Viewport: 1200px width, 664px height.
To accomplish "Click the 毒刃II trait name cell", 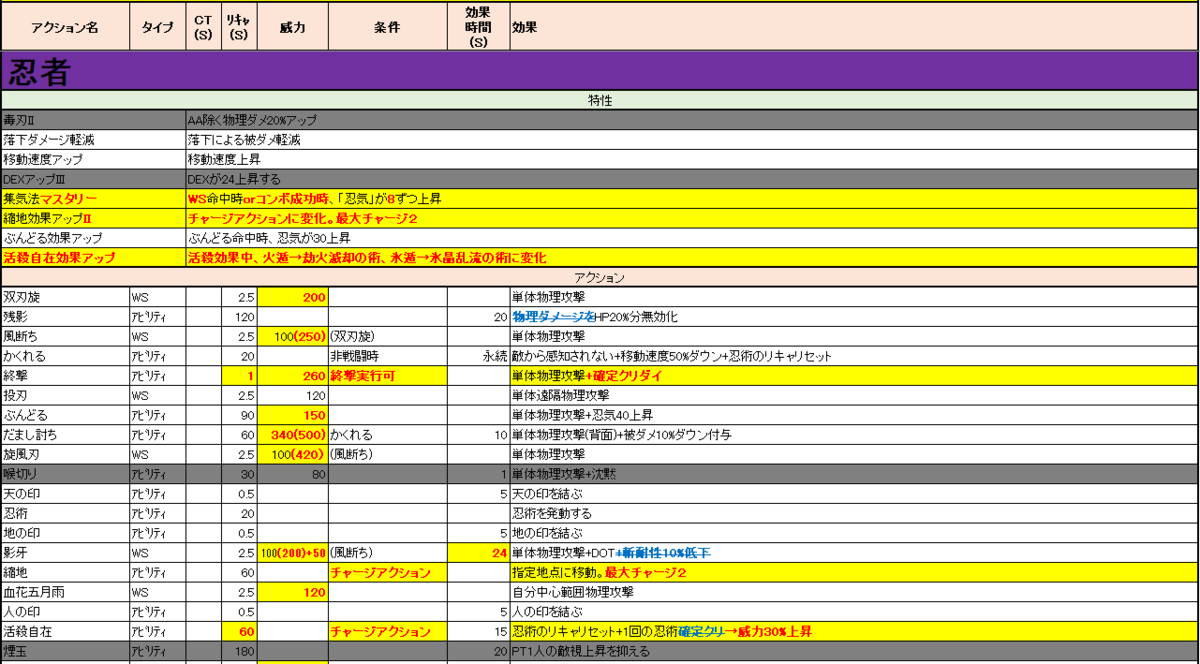I will coord(93,120).
